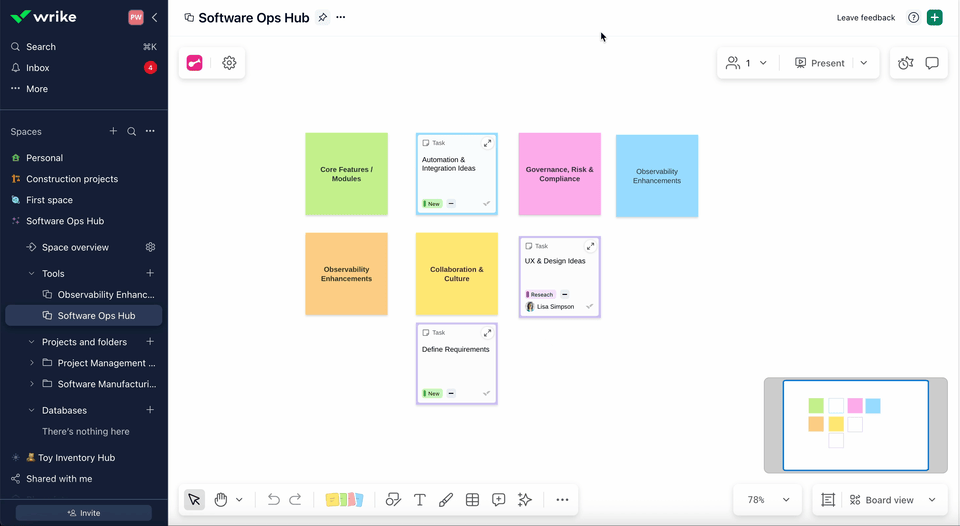Image resolution: width=960 pixels, height=526 pixels.
Task: Expand the Project Management folder
Action: click(32, 363)
